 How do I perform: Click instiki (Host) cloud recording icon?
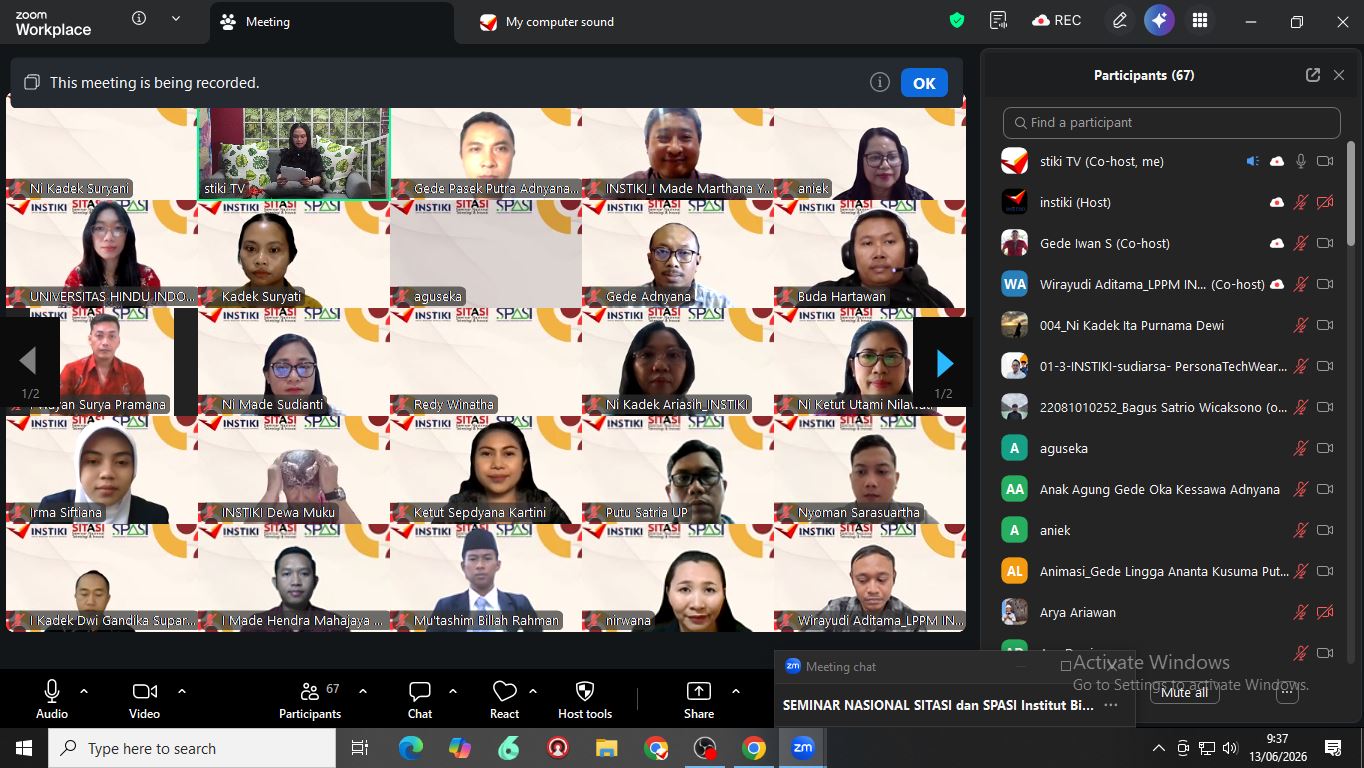tap(1277, 202)
